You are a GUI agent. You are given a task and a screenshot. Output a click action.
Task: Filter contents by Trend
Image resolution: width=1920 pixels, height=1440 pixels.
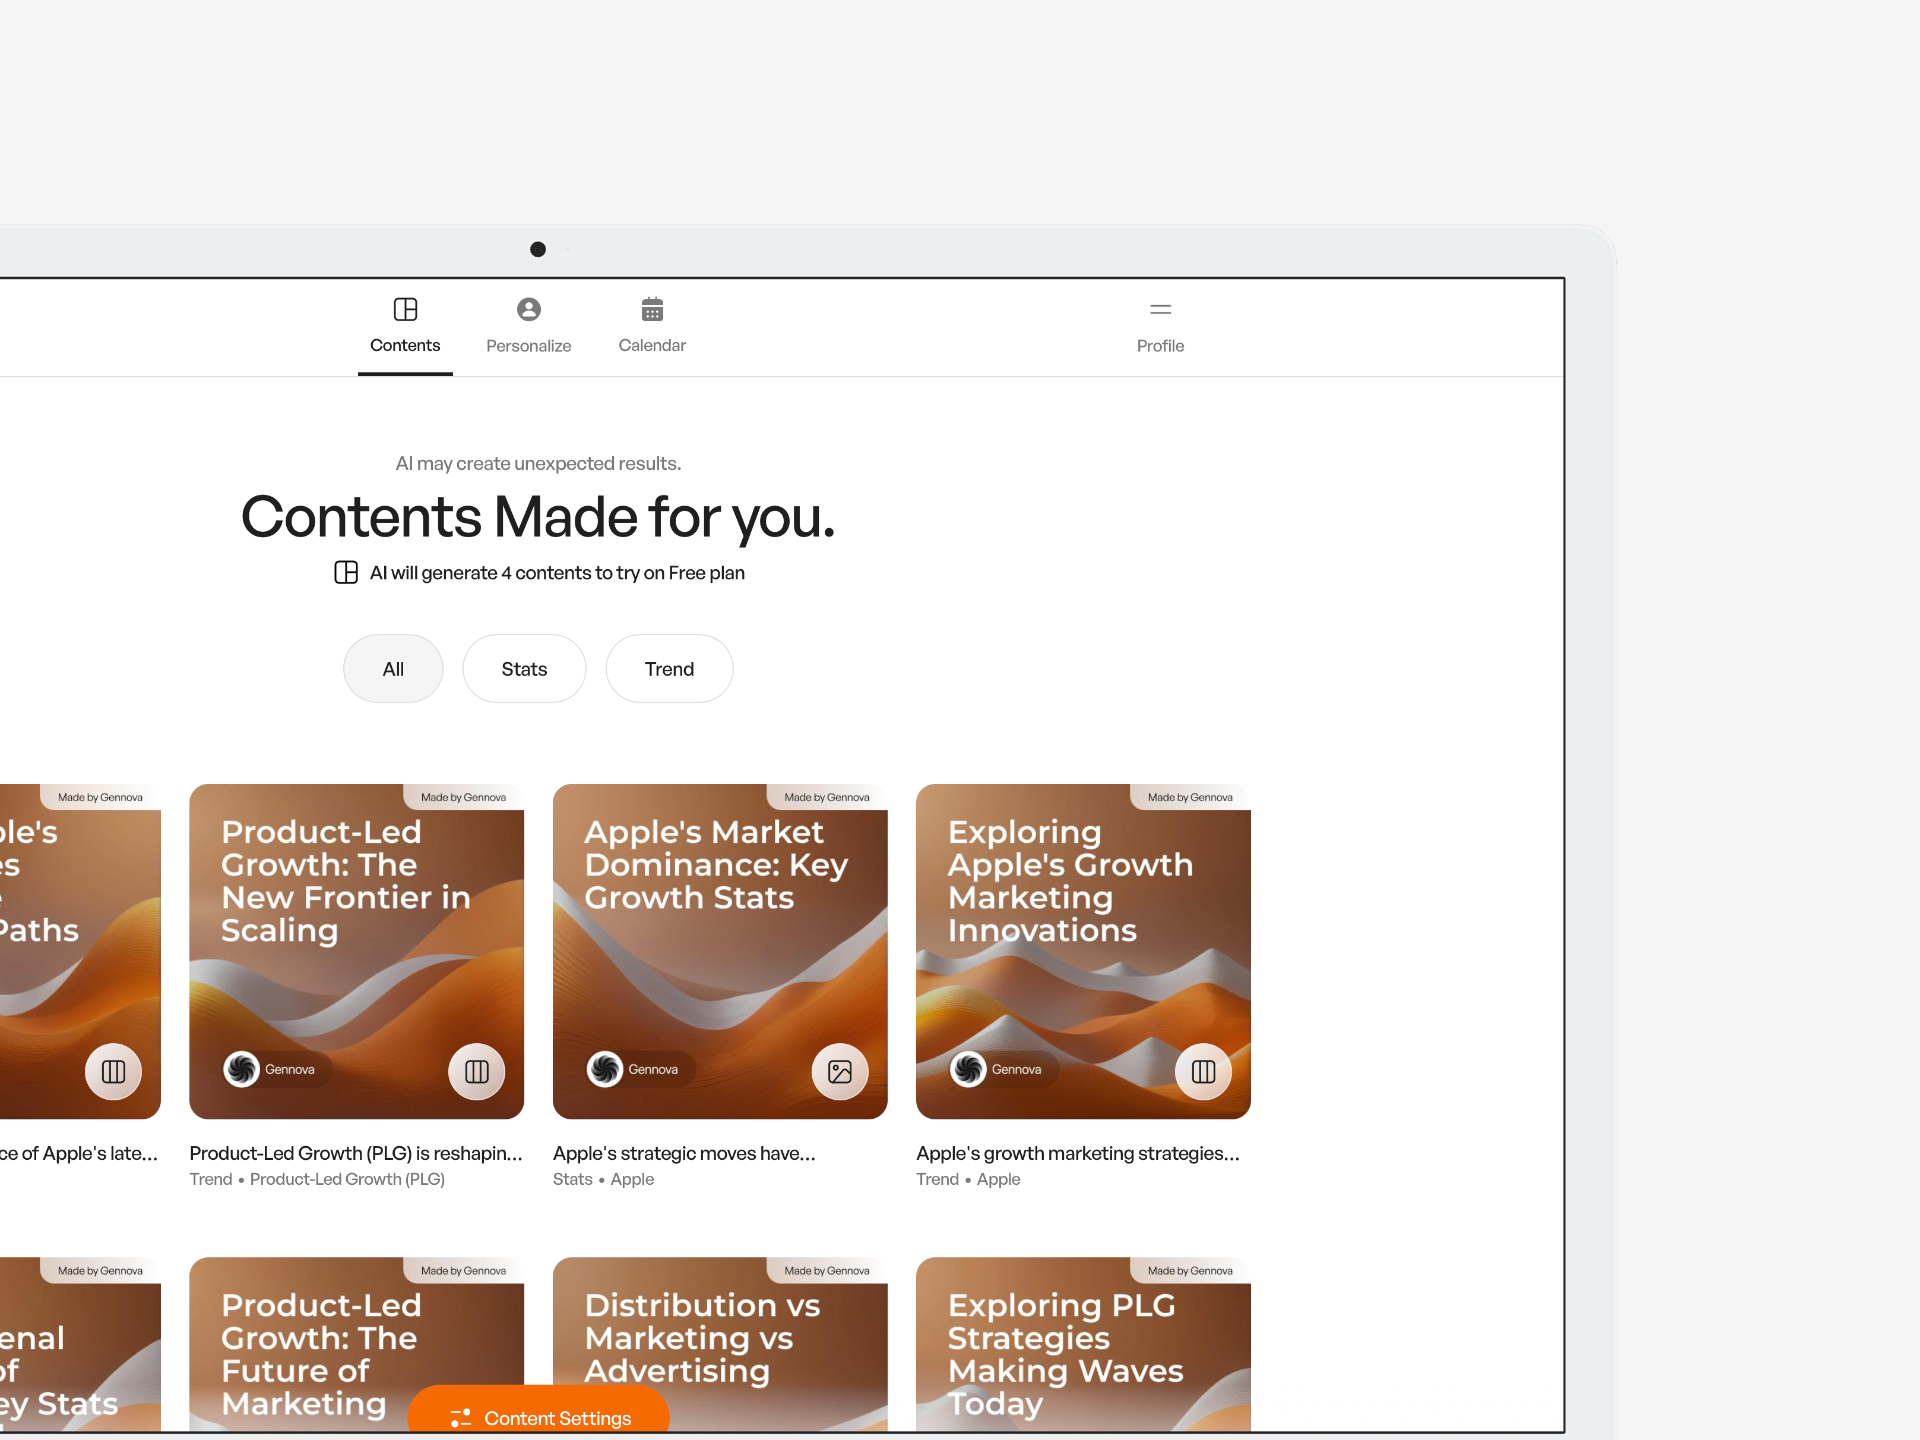(669, 669)
